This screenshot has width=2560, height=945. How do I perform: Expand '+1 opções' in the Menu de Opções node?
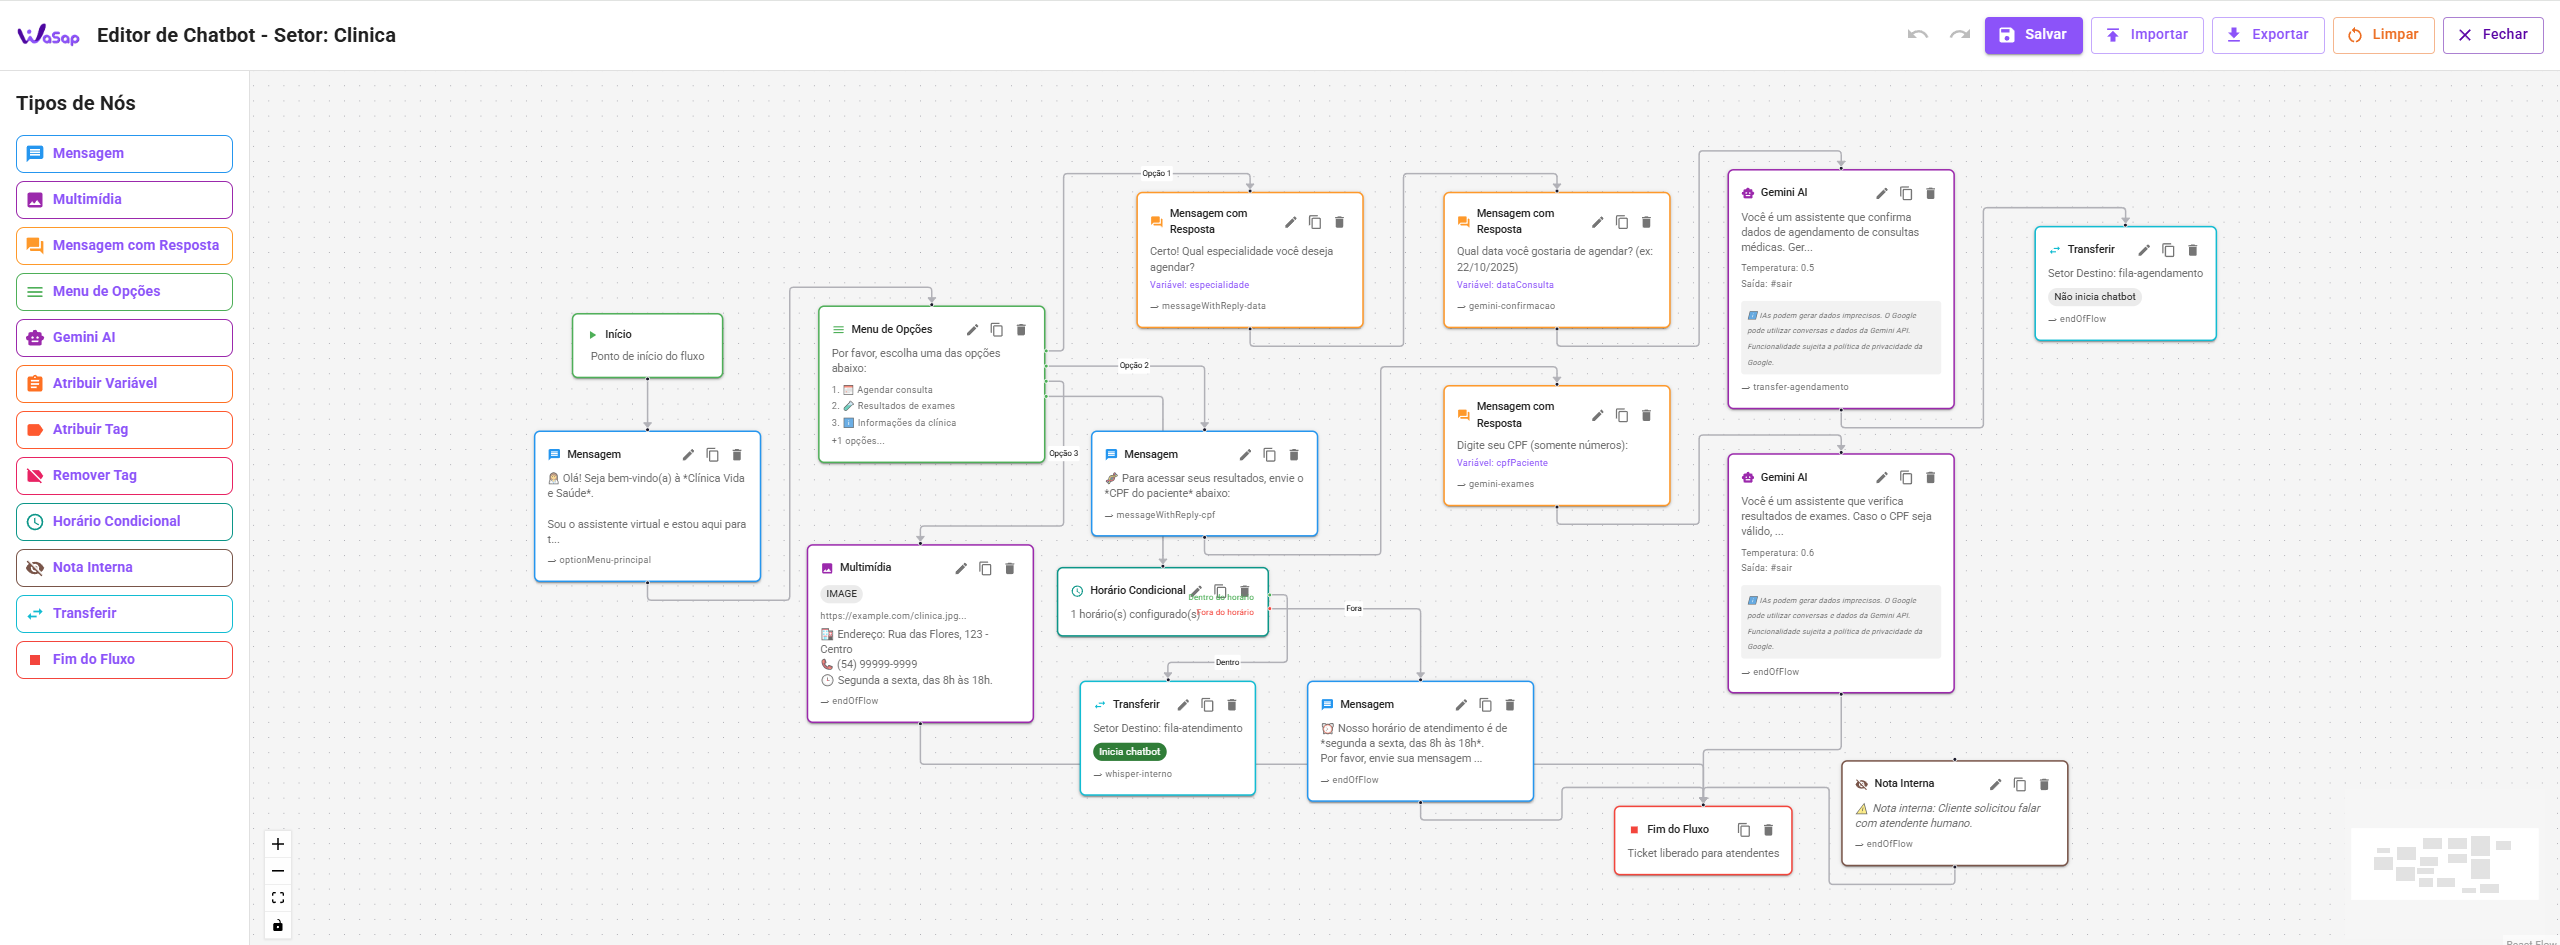pos(857,440)
